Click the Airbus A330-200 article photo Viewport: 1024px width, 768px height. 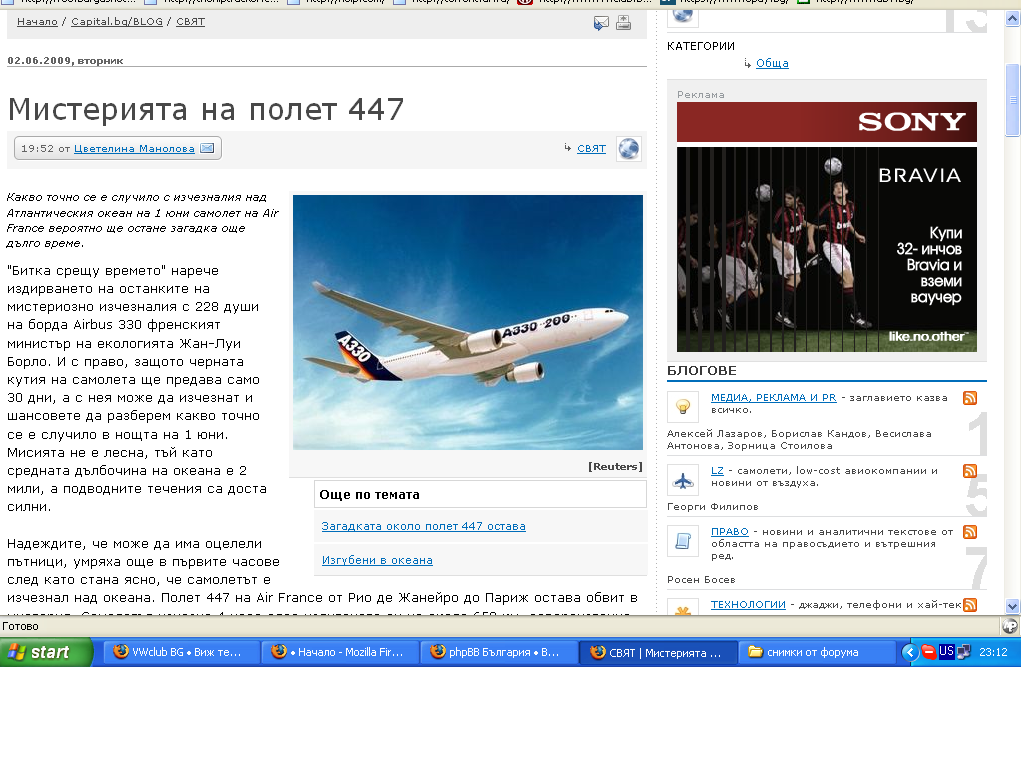(468, 322)
